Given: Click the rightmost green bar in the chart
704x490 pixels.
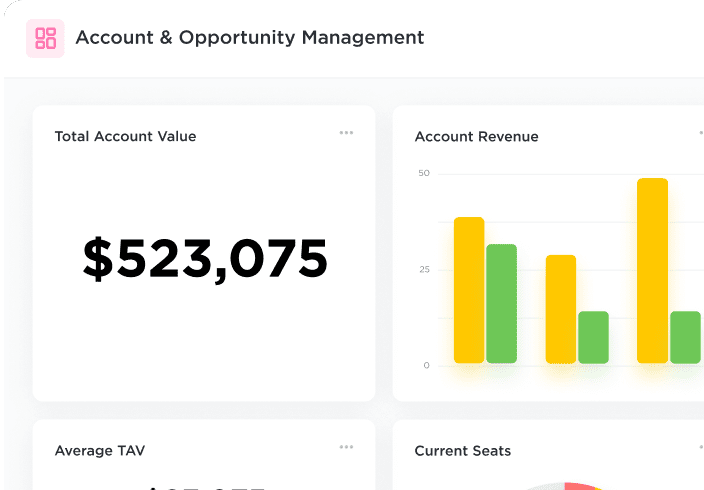Looking at the screenshot, I should click(x=685, y=337).
